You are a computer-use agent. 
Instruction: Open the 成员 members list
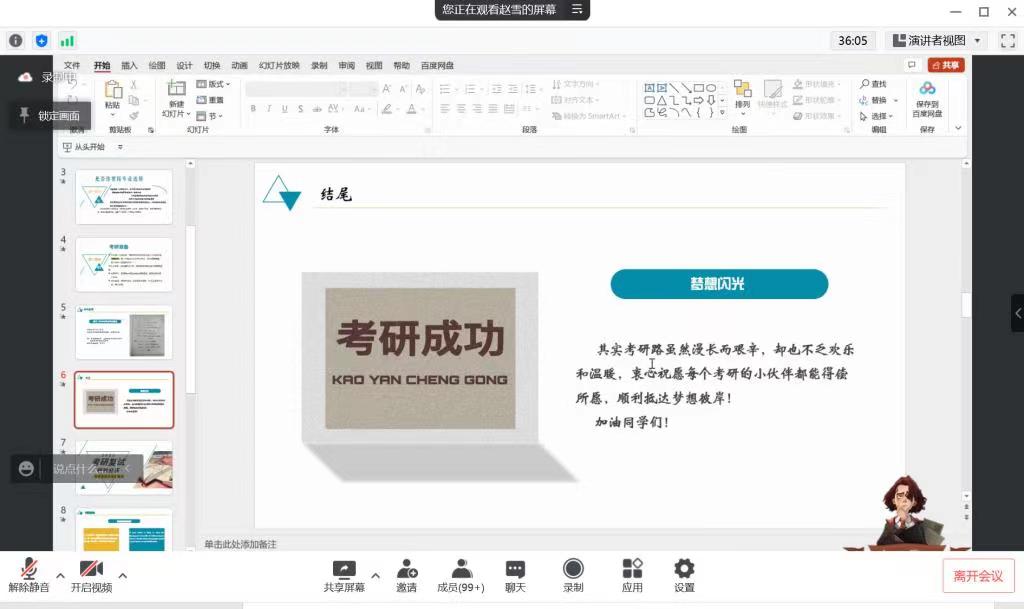click(461, 575)
